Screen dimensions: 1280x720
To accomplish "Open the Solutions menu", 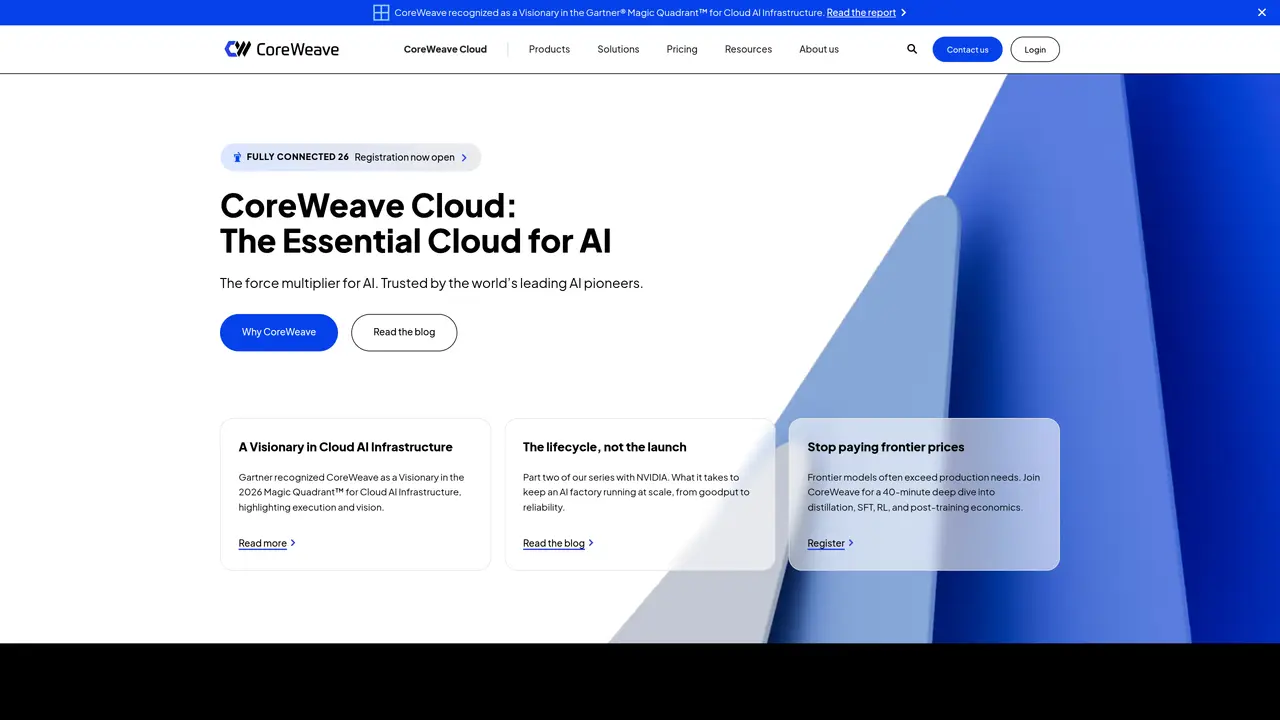I will (618, 49).
